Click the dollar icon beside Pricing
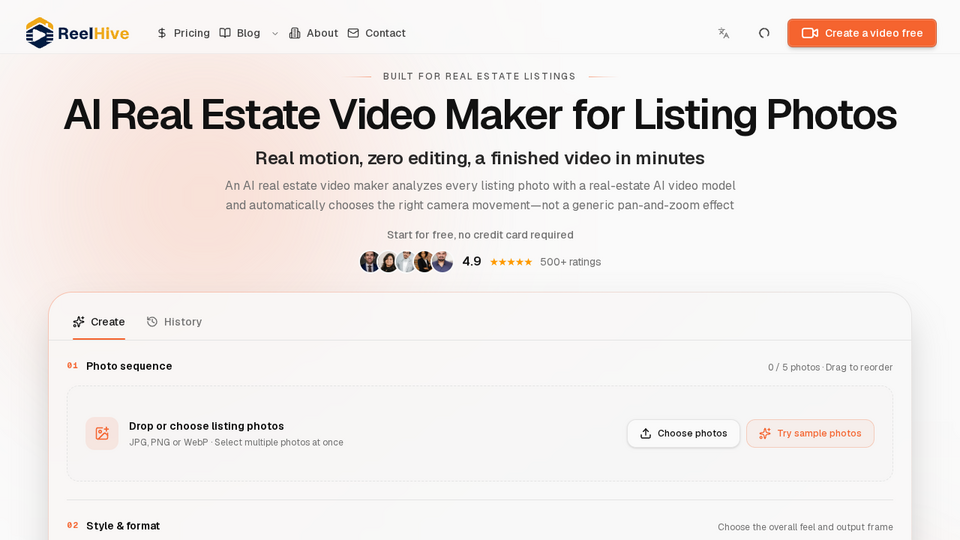 [x=162, y=33]
